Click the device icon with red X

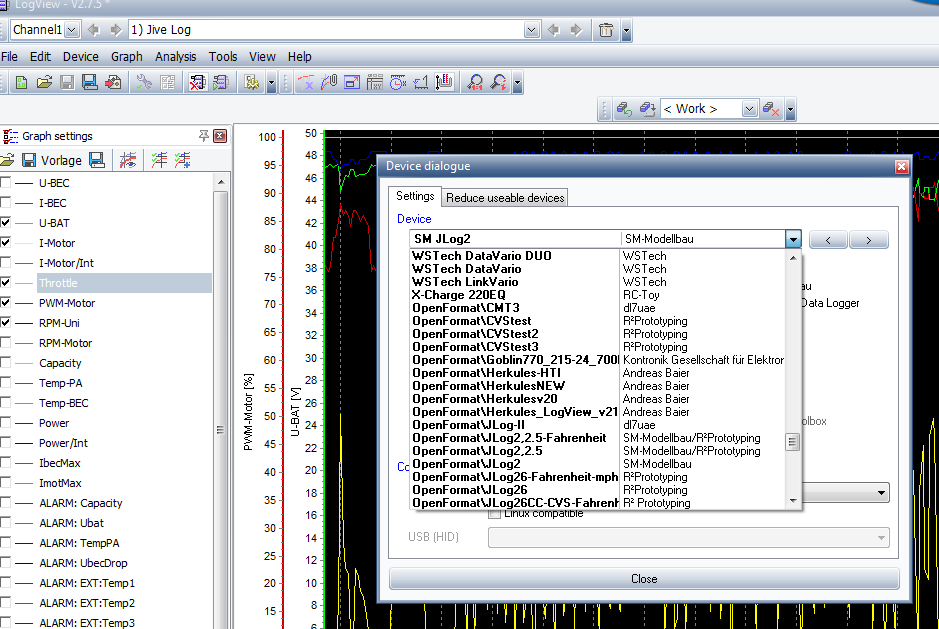pos(197,83)
